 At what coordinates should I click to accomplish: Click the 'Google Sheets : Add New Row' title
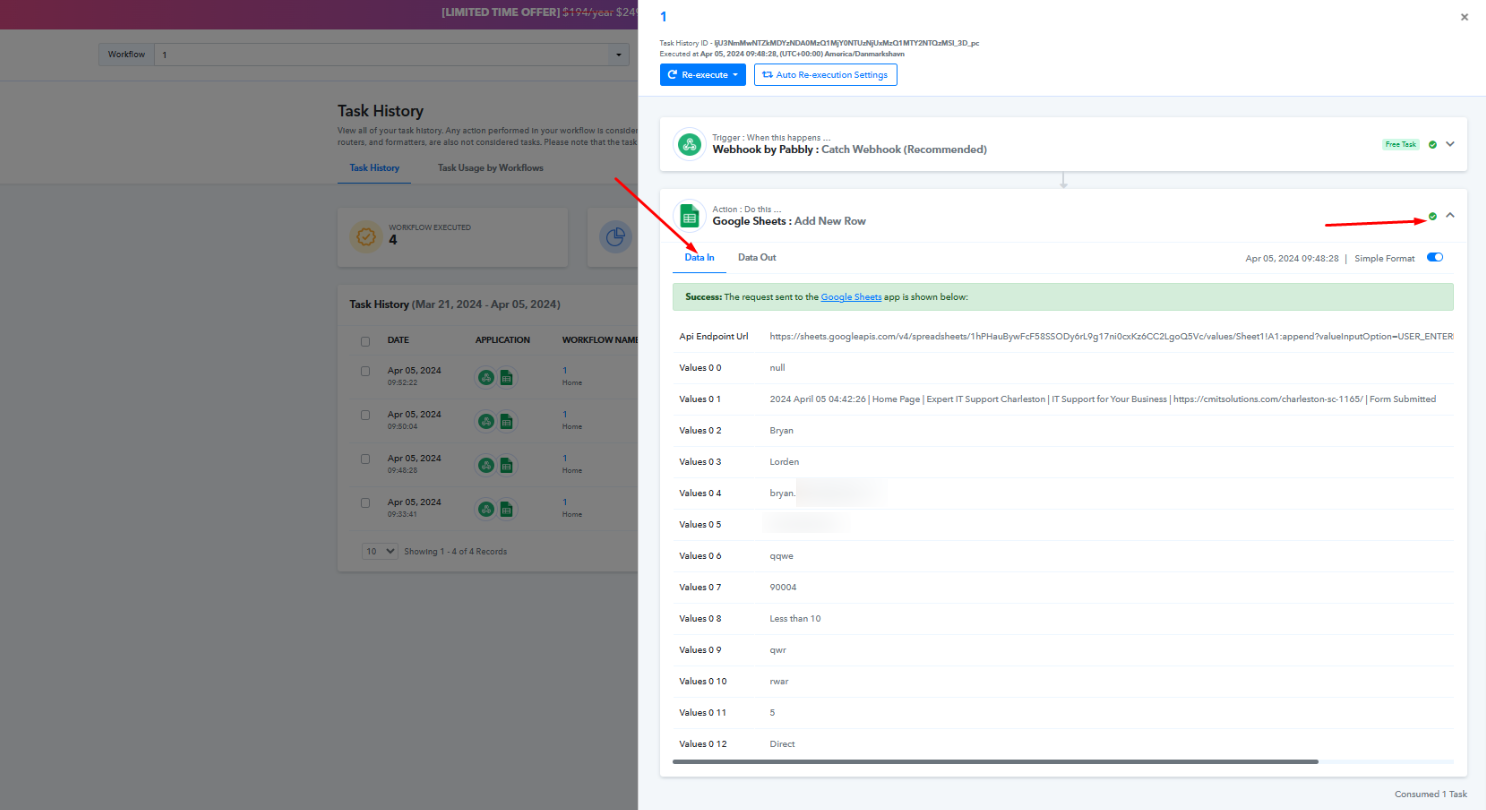789,221
